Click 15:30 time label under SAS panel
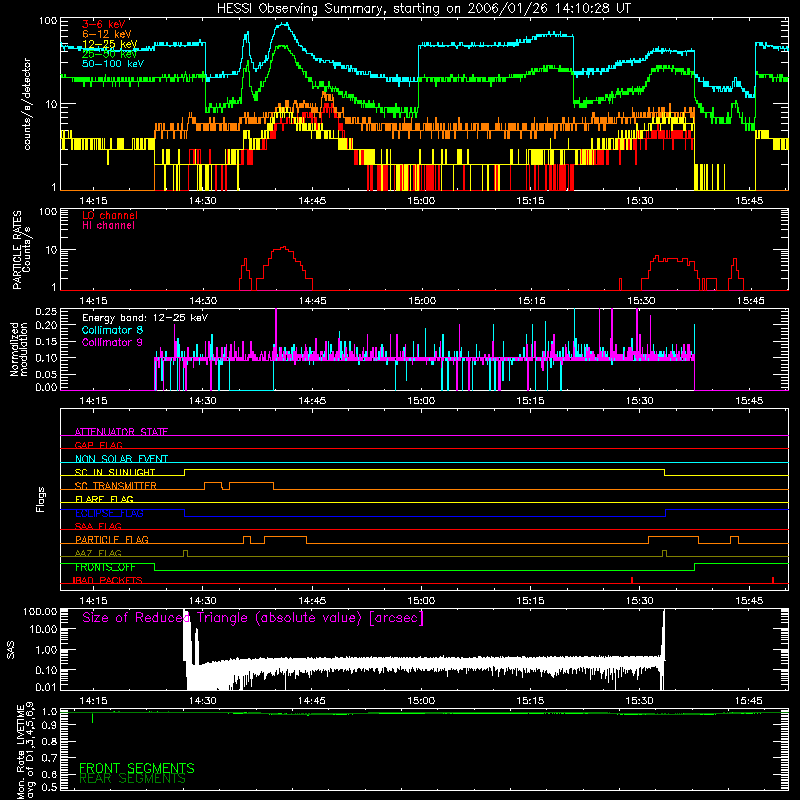The width and height of the screenshot is (800, 800). [640, 701]
